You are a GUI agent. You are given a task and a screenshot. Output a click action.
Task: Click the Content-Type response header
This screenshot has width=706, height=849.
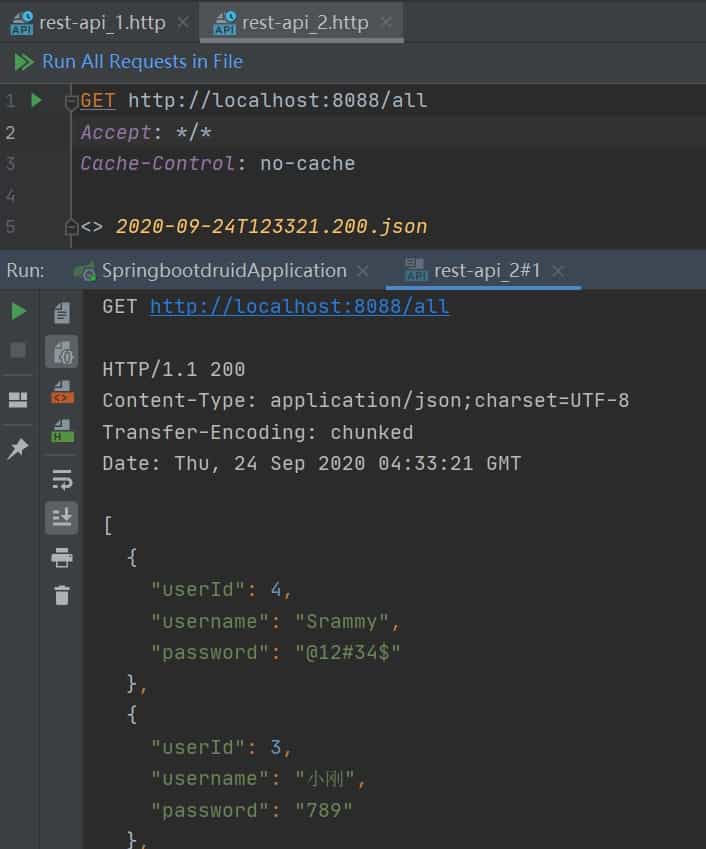tap(365, 401)
